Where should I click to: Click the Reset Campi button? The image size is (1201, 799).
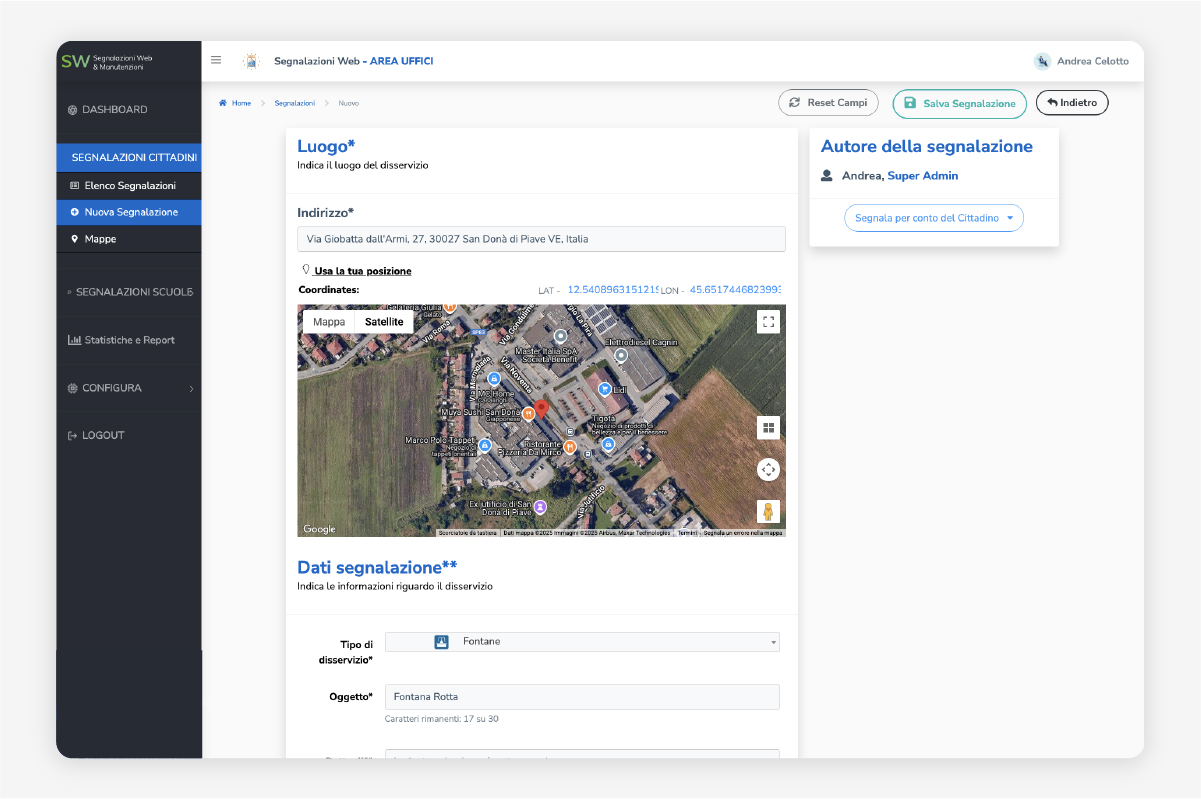828,103
